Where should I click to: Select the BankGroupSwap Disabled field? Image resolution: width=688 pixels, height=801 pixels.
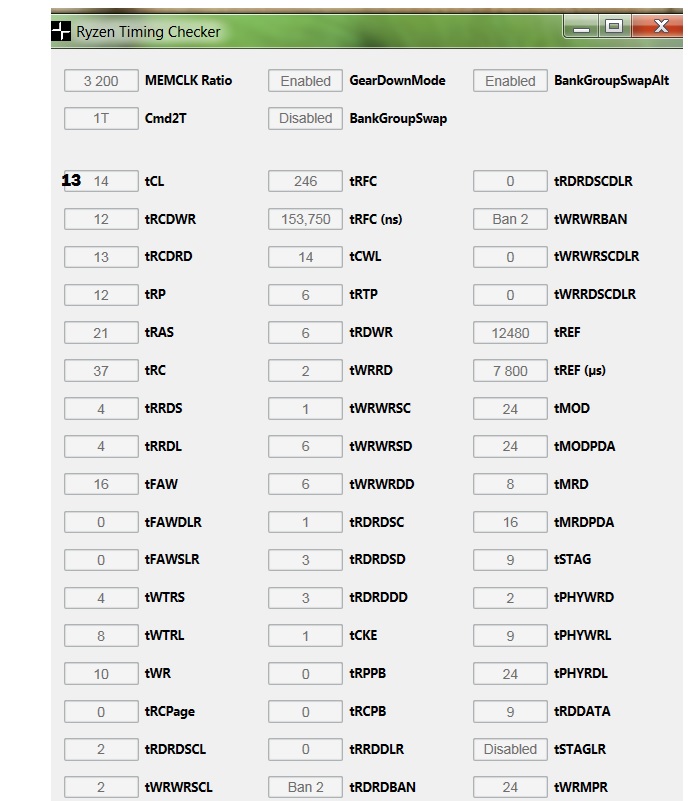(305, 119)
